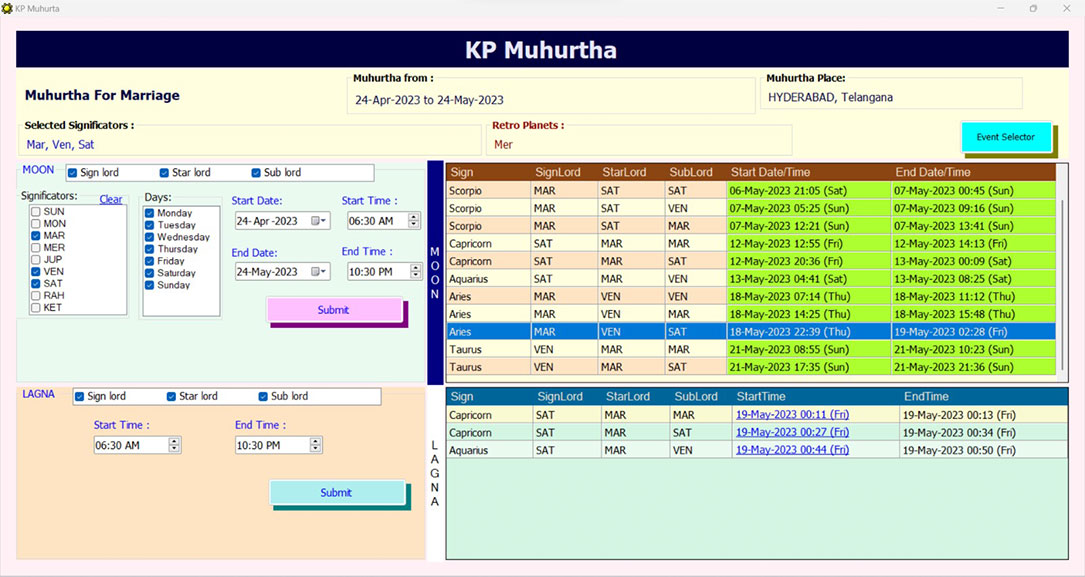The image size is (1085, 577).
Task: Click the cyan Lagna Submit button
Action: click(336, 493)
